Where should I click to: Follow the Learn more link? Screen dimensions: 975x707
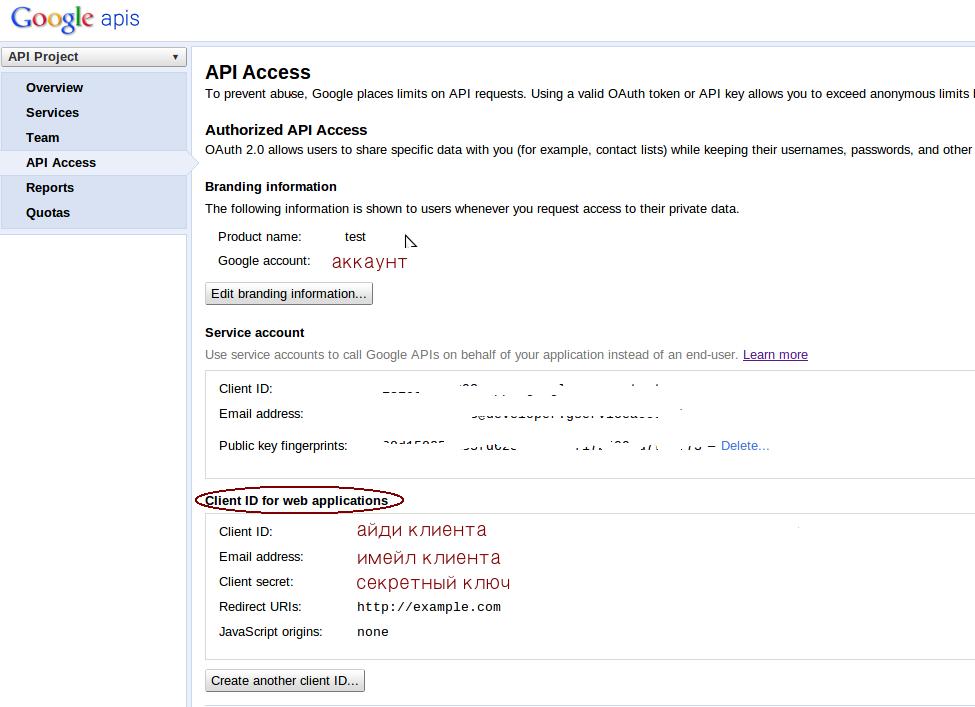click(x=775, y=355)
